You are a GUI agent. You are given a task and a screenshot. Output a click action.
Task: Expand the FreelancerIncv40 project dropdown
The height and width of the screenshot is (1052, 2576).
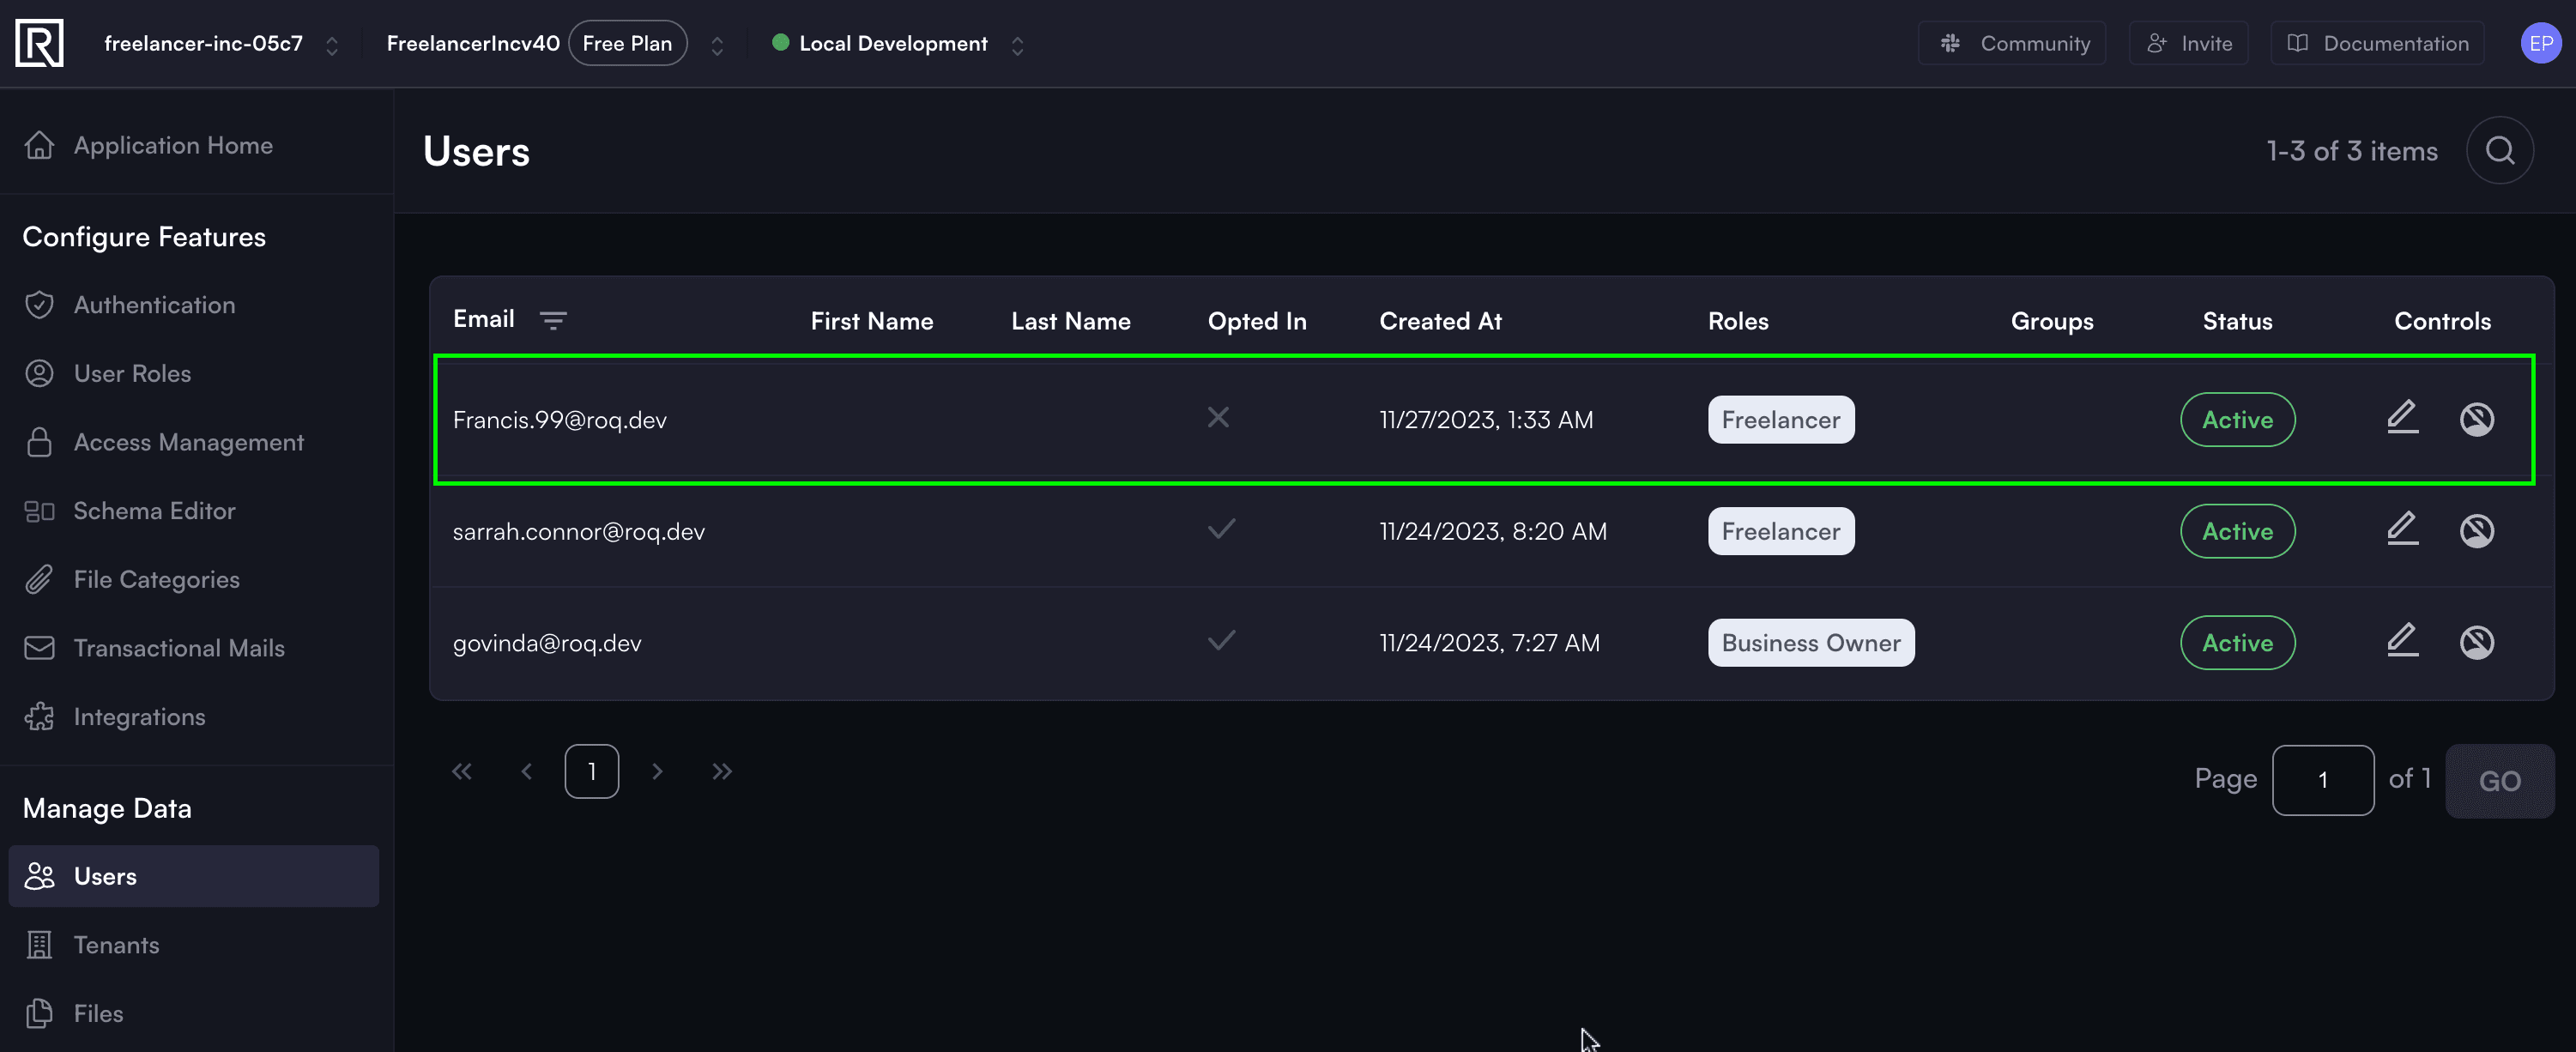pos(717,45)
